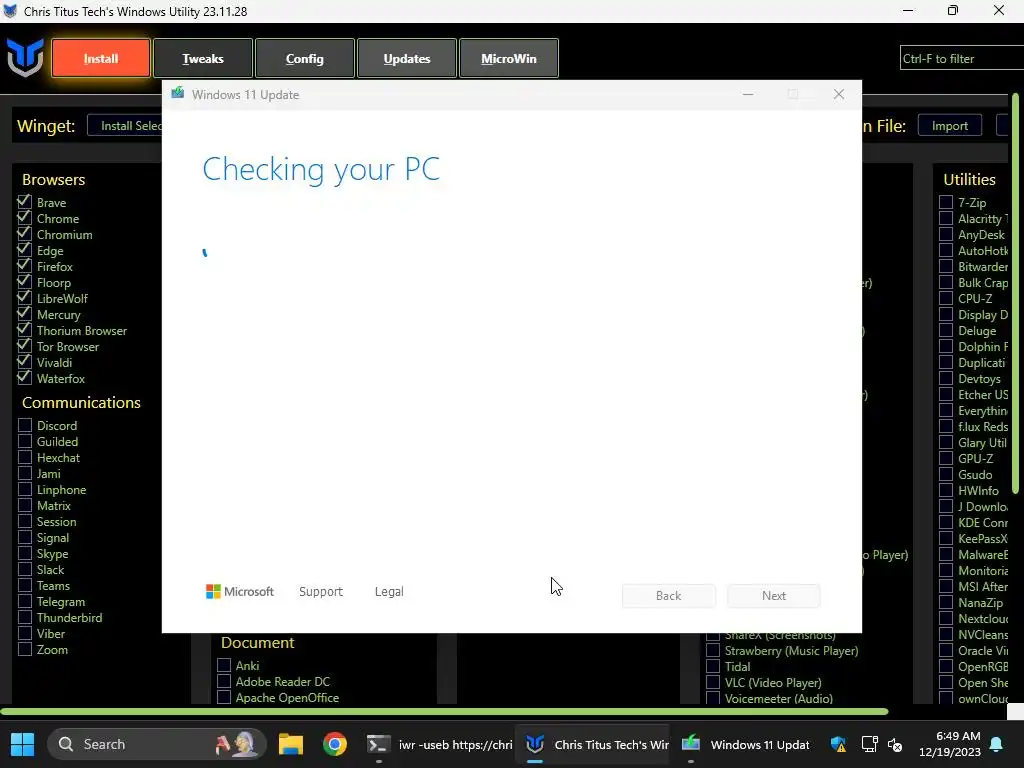Click the Install Selection winget button
Screen dimensions: 1024x768
tap(125, 125)
